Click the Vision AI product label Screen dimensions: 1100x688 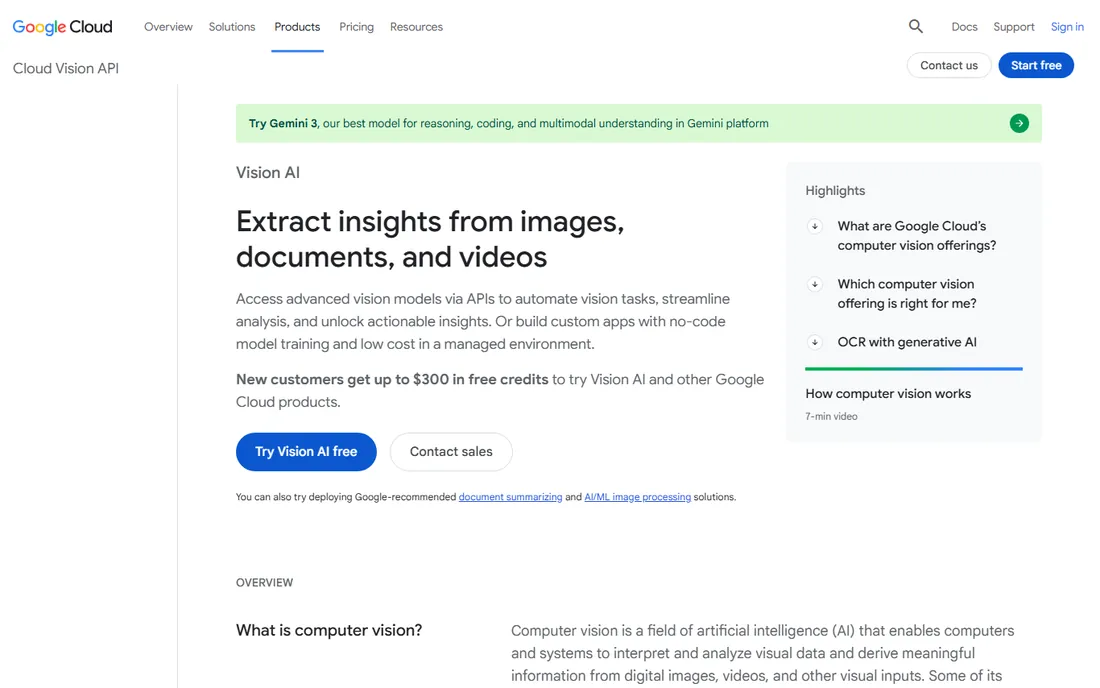tap(267, 173)
